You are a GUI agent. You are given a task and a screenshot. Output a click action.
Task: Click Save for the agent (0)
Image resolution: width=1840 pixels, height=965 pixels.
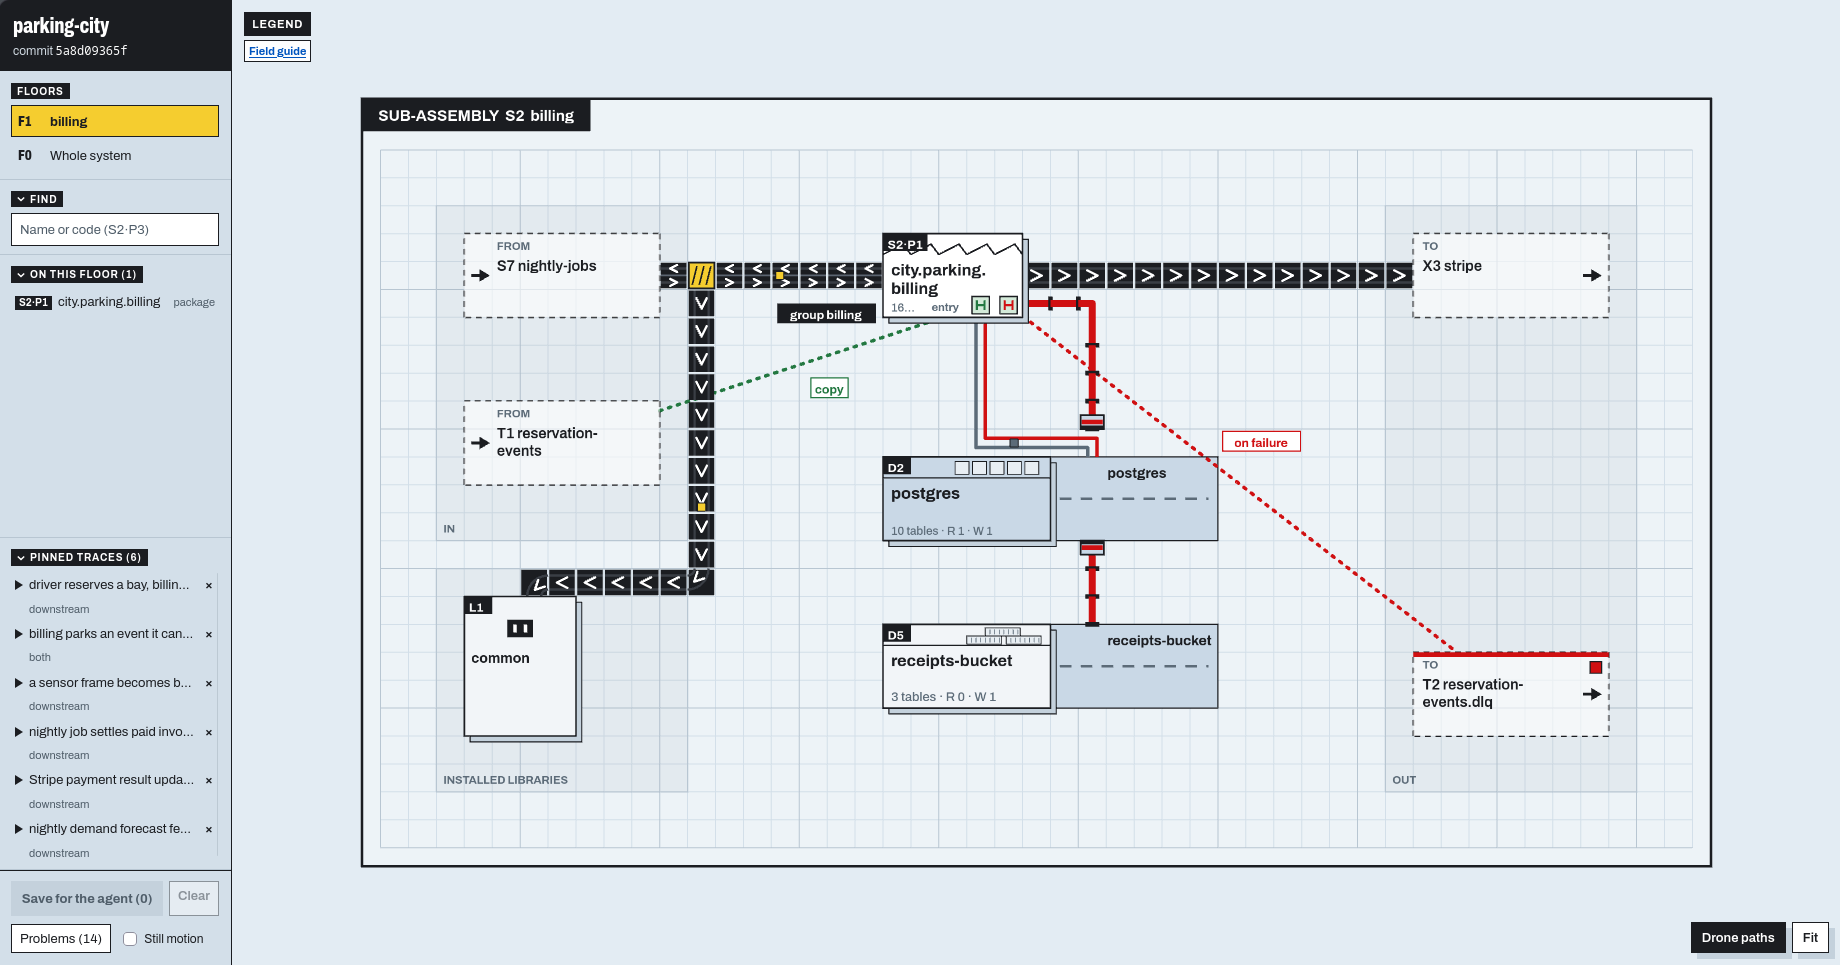[x=87, y=899]
